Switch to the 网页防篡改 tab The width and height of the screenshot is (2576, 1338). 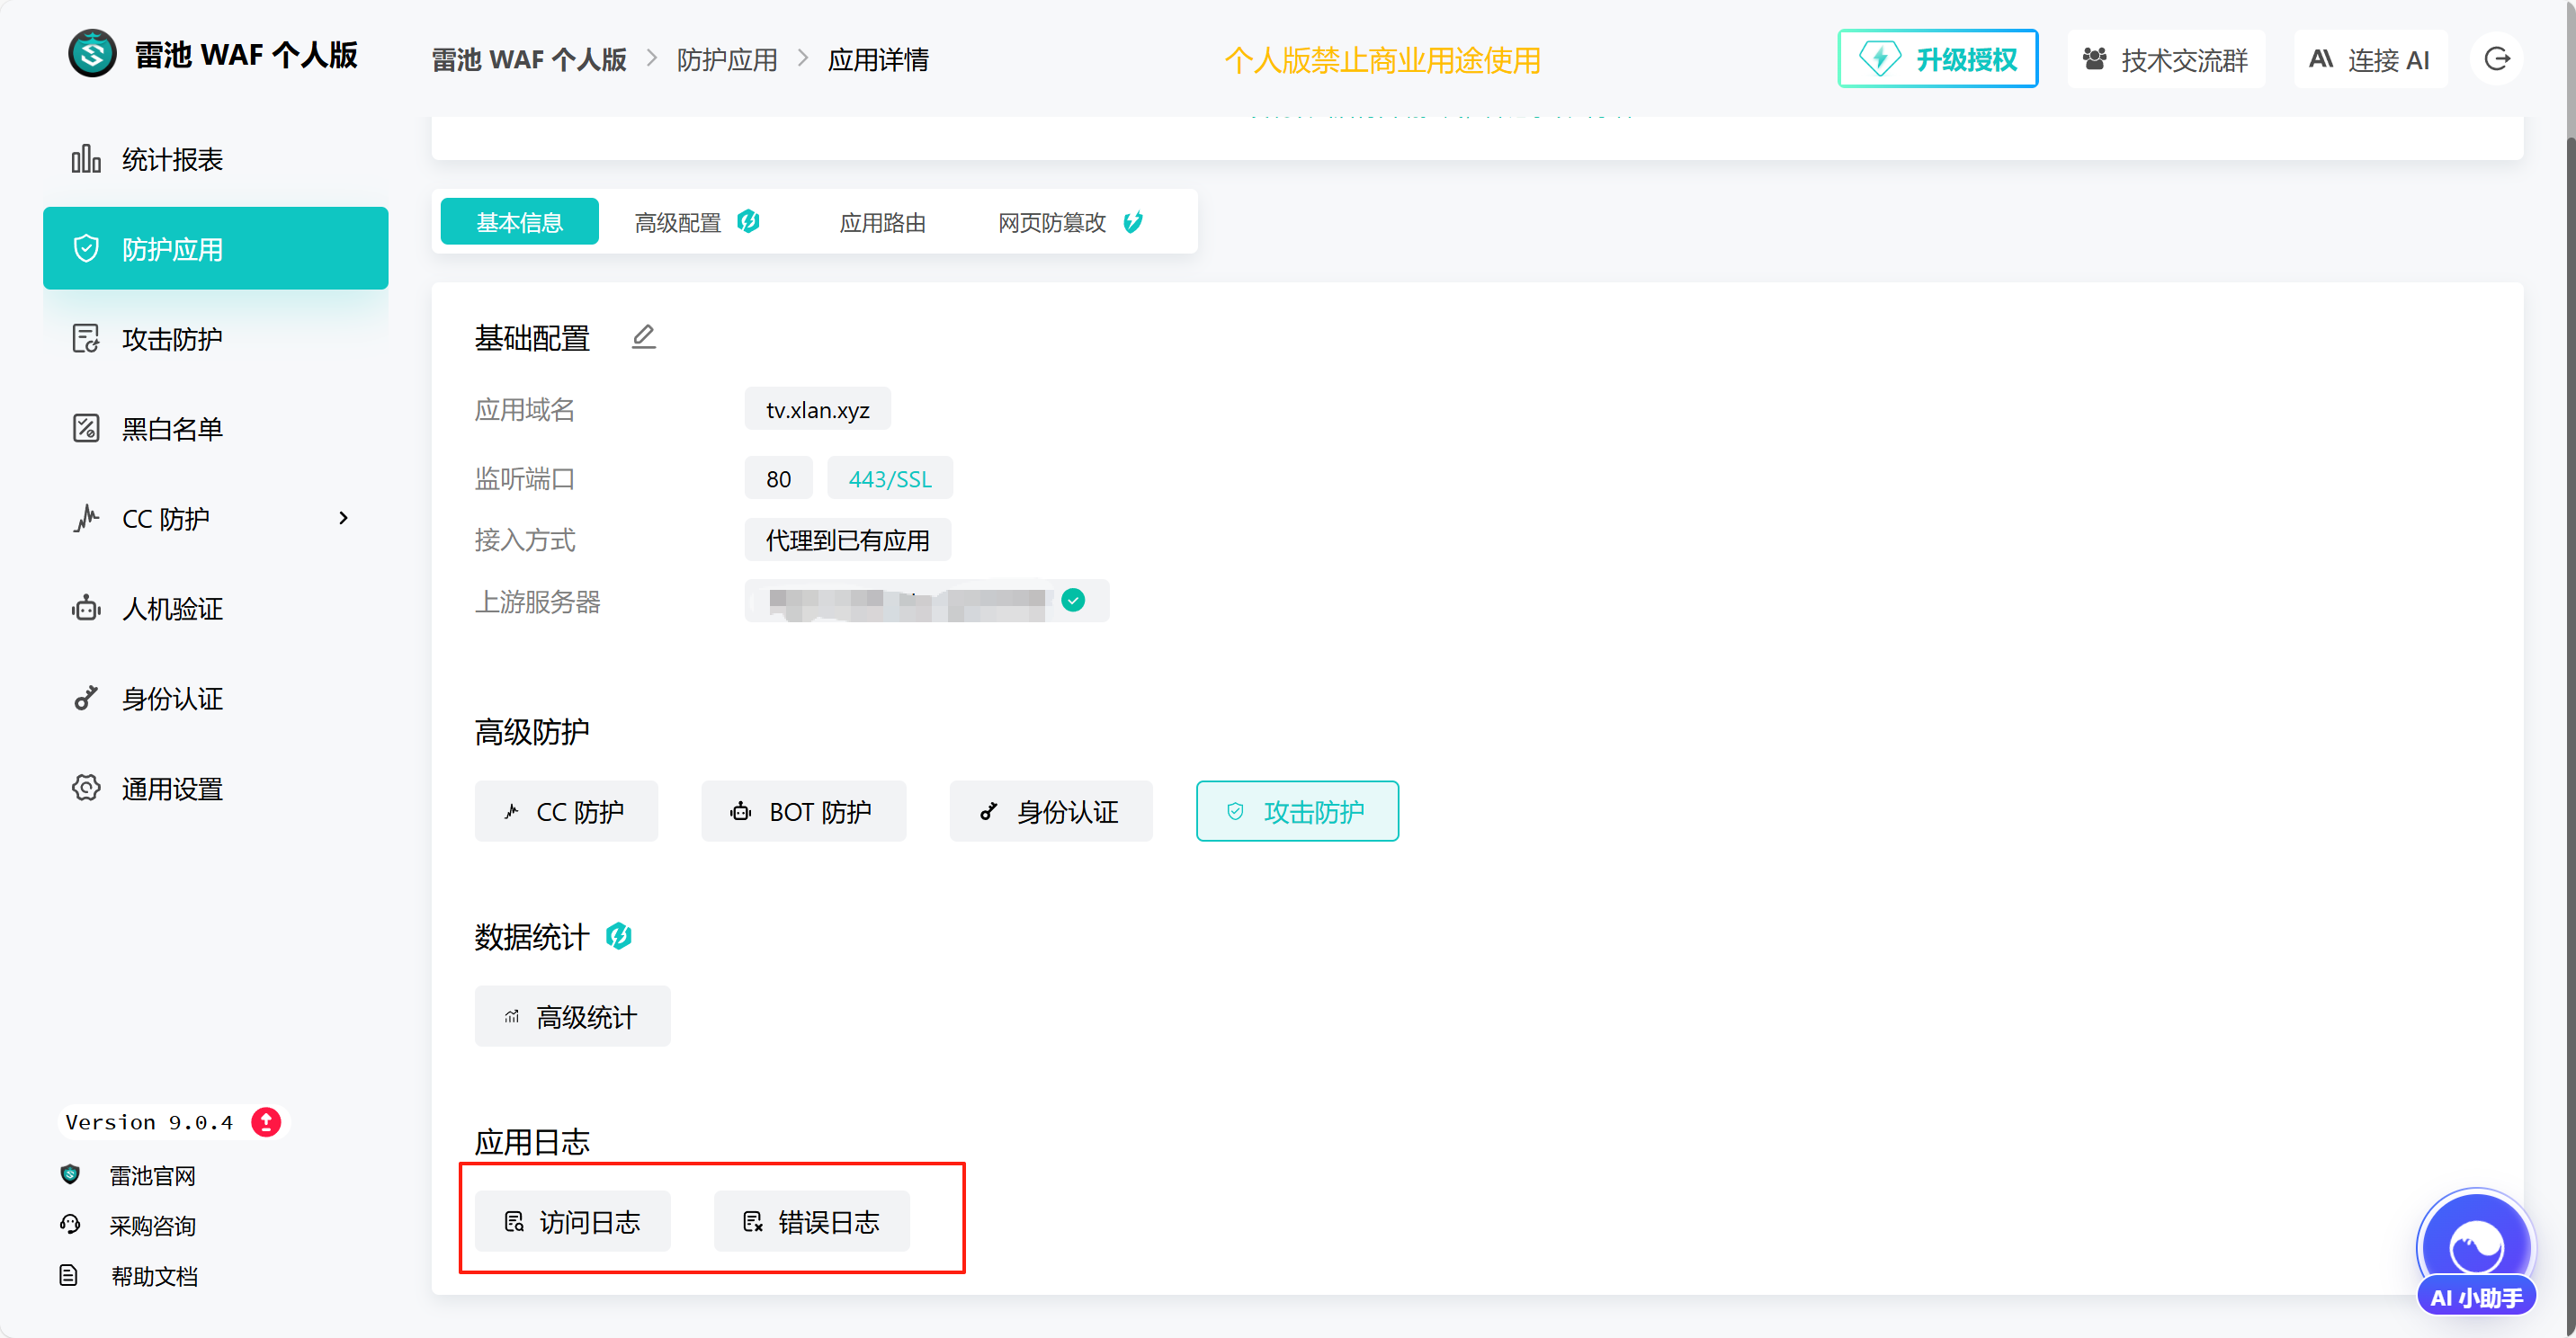point(1070,222)
